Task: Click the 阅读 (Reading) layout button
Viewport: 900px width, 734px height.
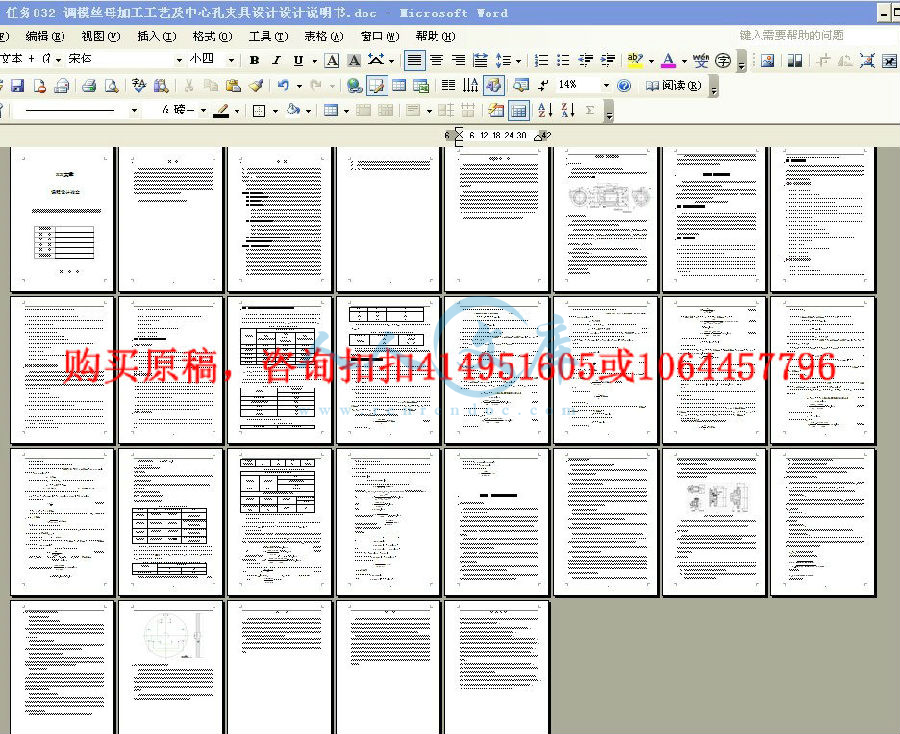Action: point(673,86)
